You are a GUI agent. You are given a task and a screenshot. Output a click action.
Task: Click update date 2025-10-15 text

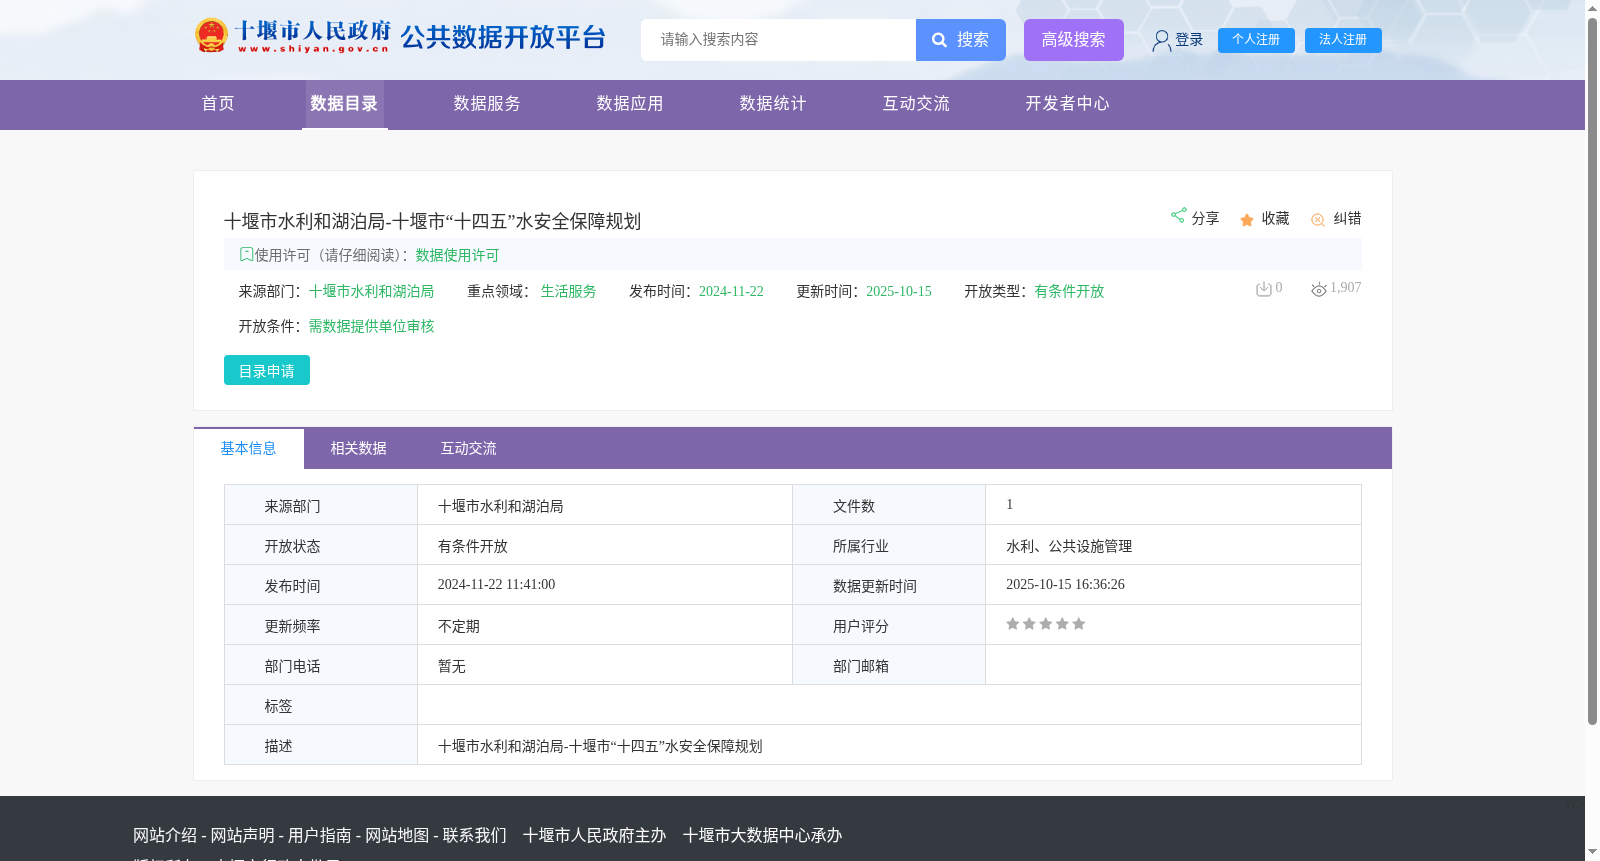coord(899,292)
